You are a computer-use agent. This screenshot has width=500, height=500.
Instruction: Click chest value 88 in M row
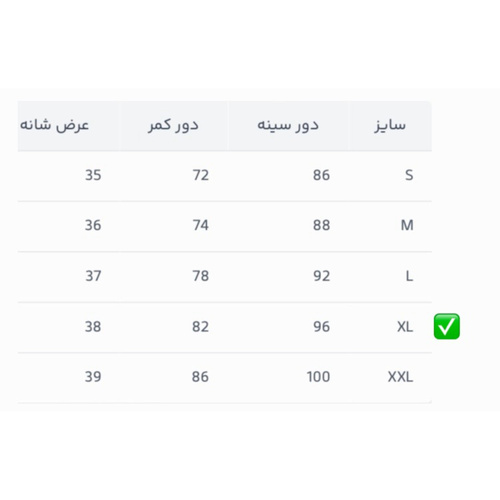click(x=321, y=225)
